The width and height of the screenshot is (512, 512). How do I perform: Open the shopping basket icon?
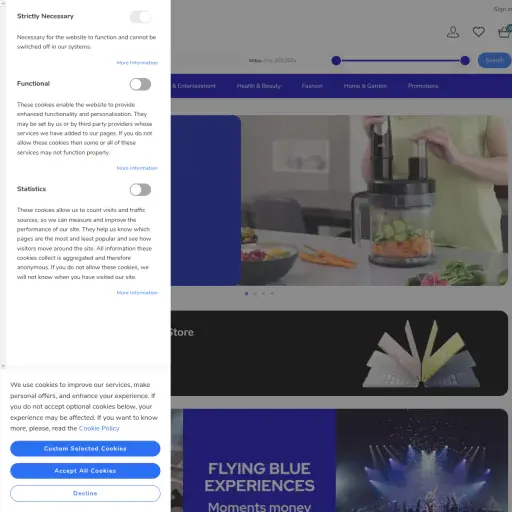pyautogui.click(x=505, y=32)
